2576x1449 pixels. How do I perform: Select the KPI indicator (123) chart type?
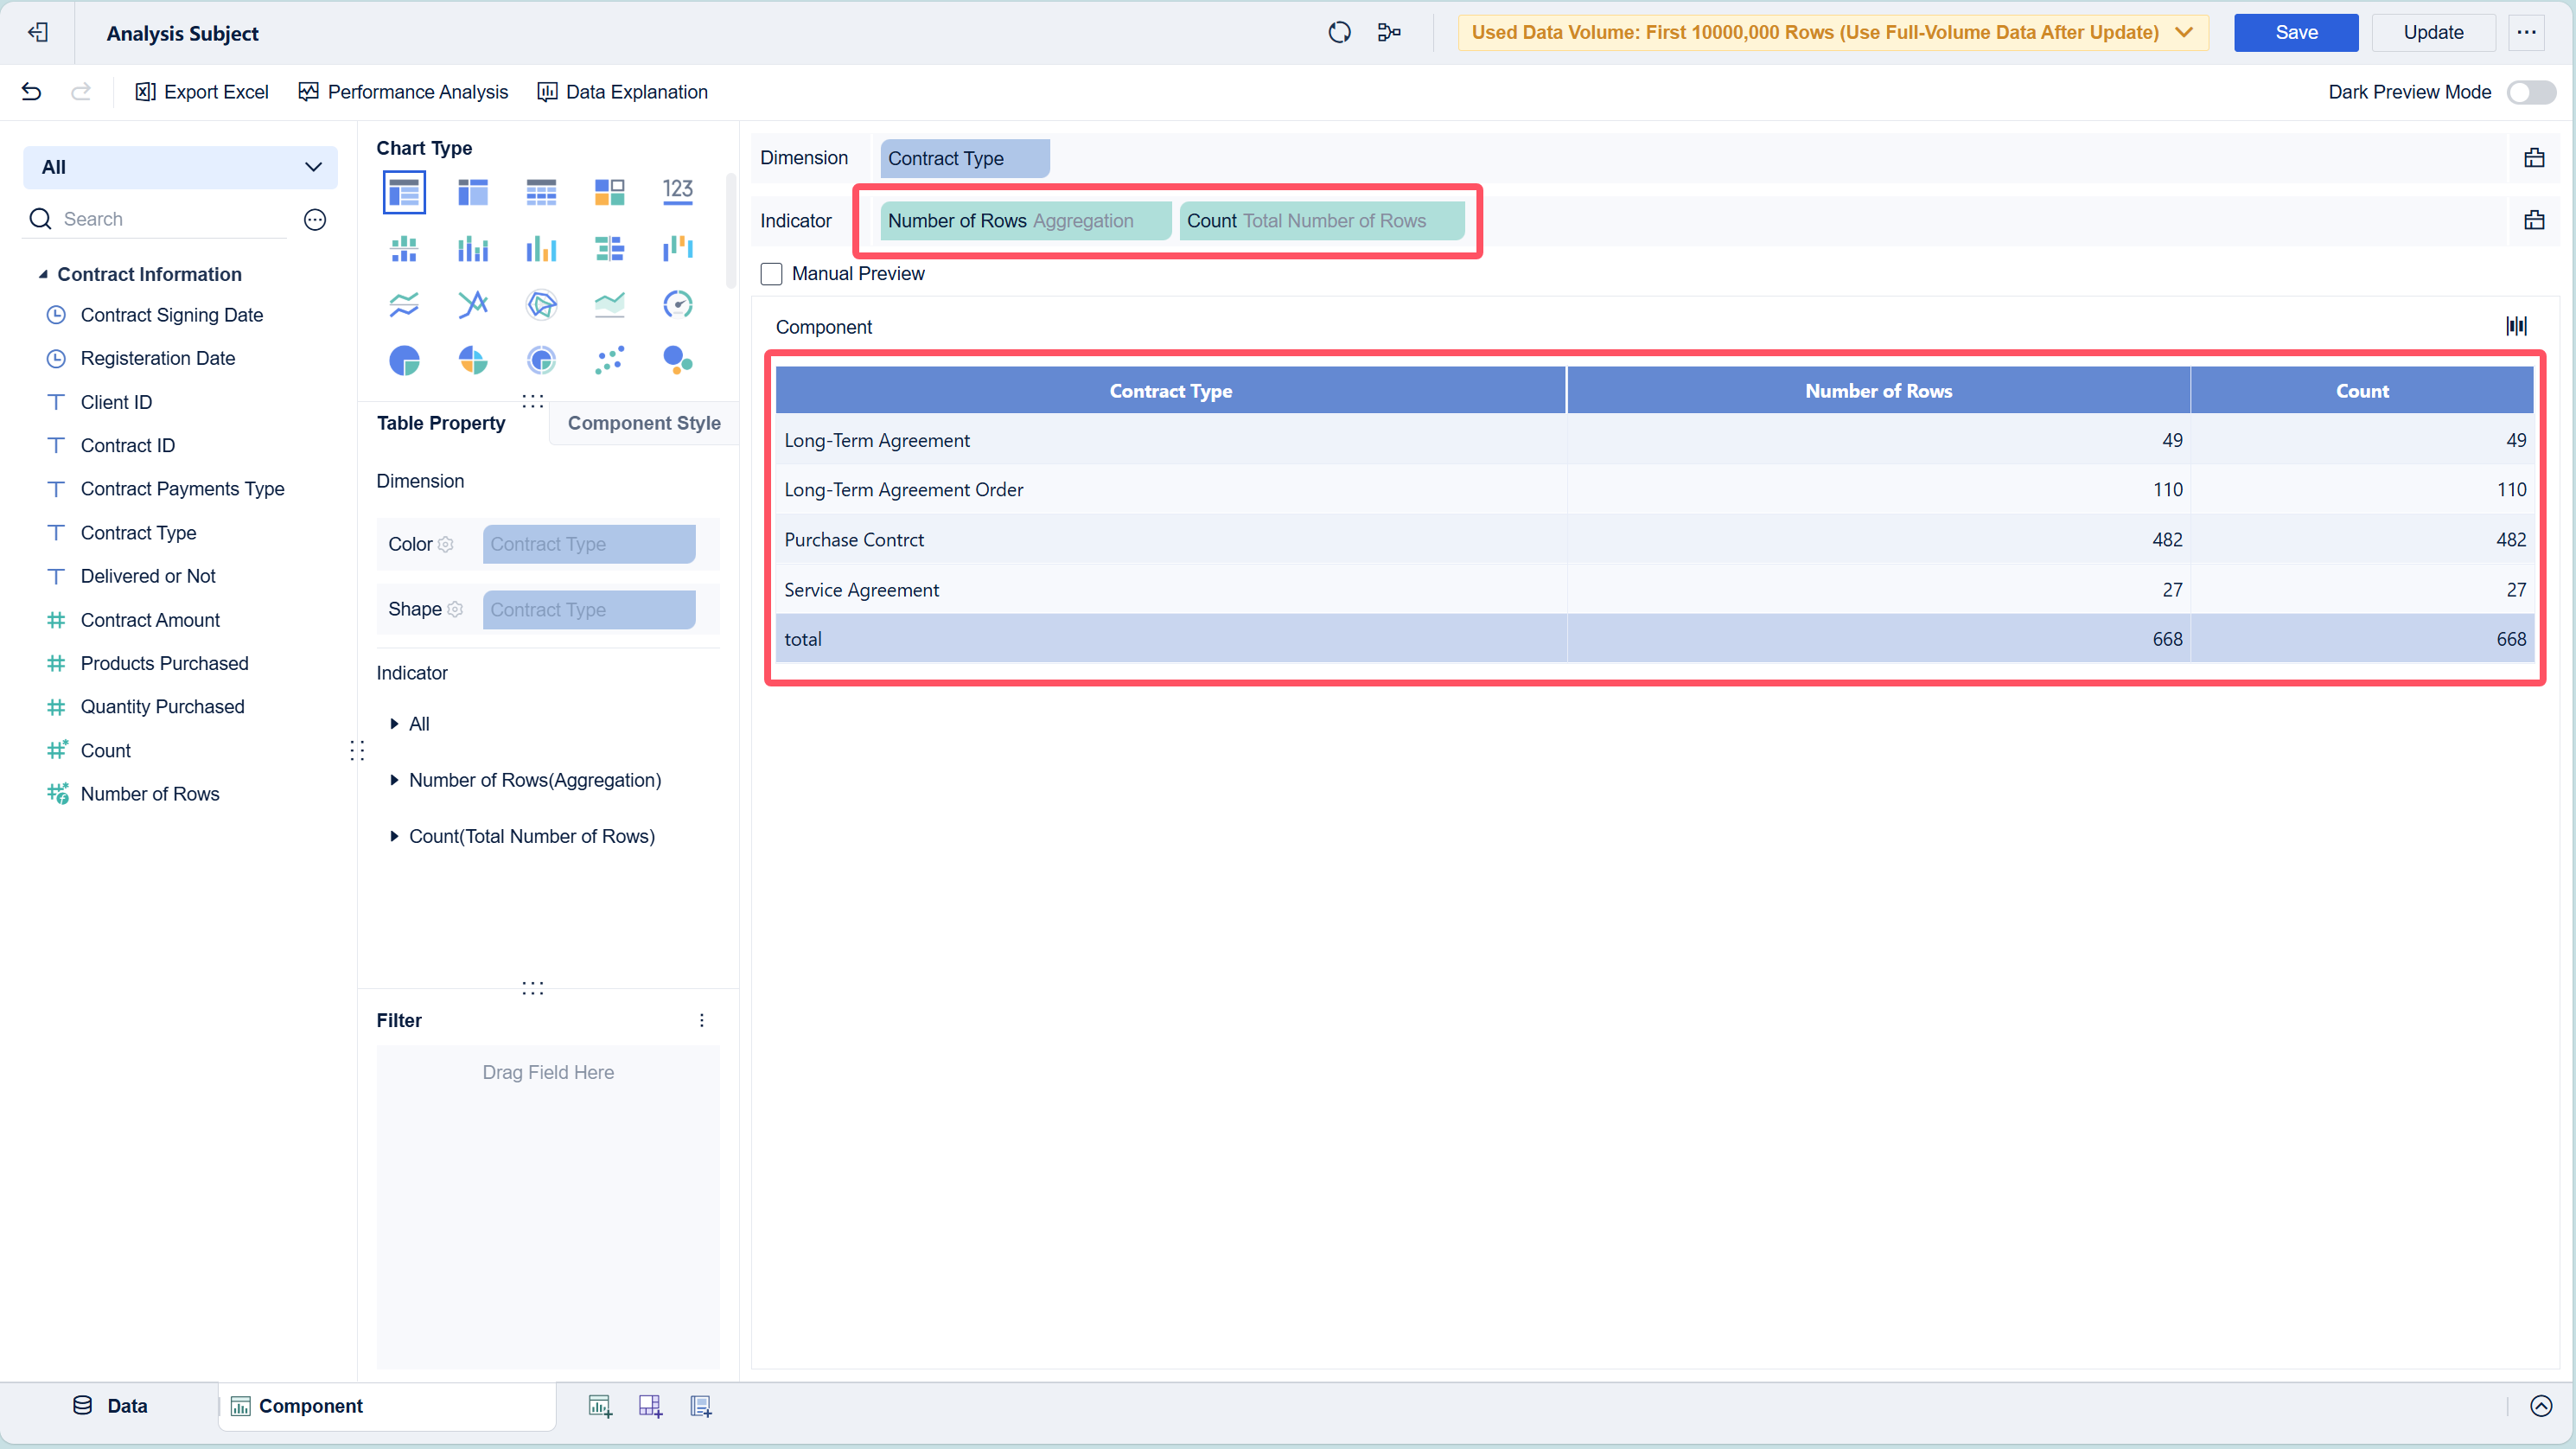[678, 191]
